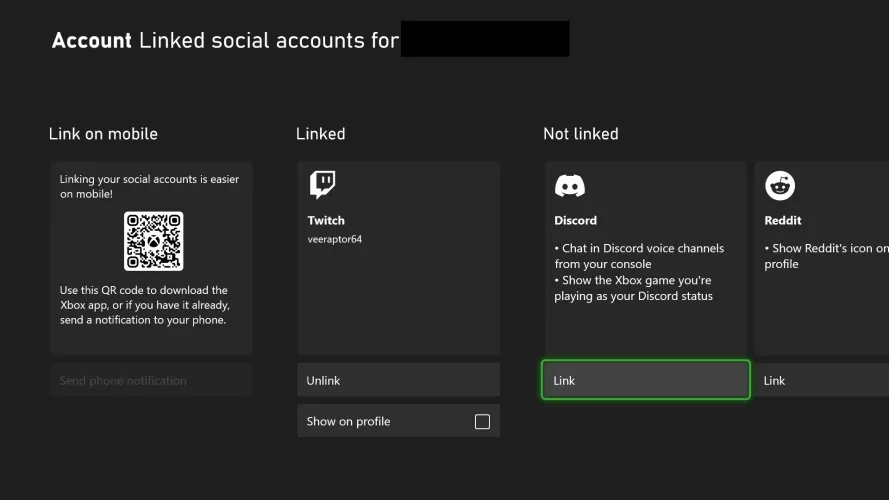This screenshot has height=500, width=889.
Task: Enable the Show on profile checkbox
Action: click(x=482, y=422)
